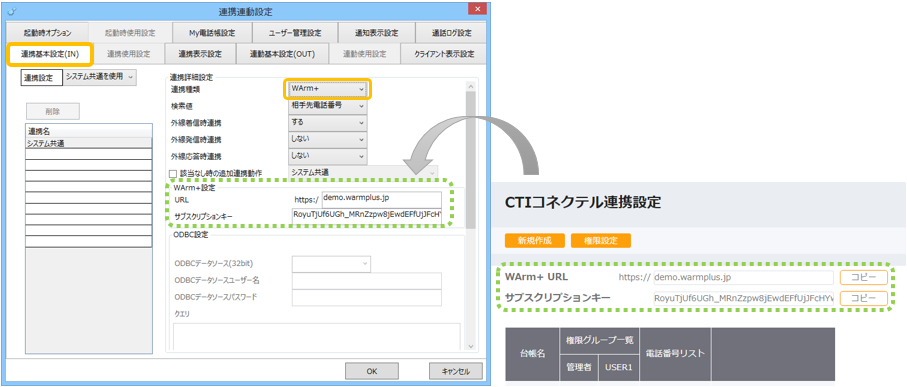Click the 権限設定 button
The image size is (907, 387).
tap(601, 241)
